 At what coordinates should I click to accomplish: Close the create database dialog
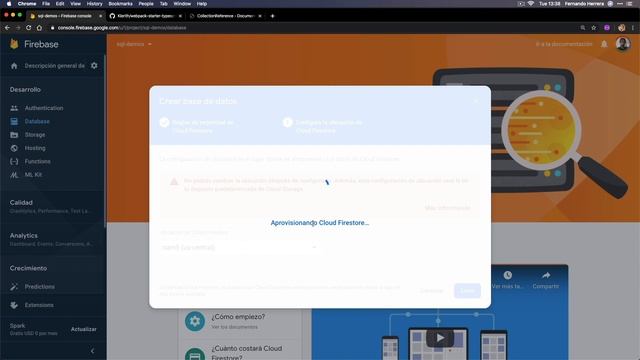pyautogui.click(x=476, y=100)
